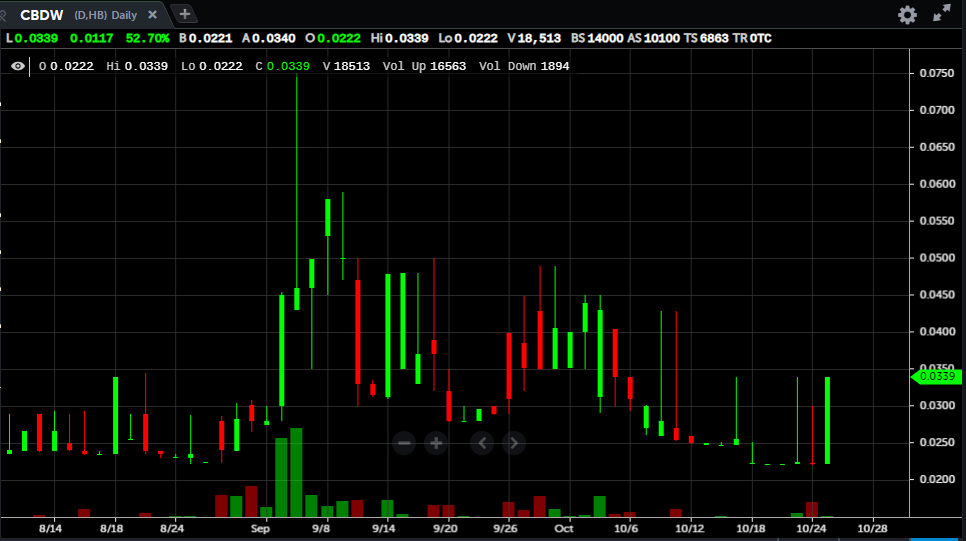This screenshot has height=541, width=966.
Task: Click the TR OTC label
Action: click(x=752, y=38)
